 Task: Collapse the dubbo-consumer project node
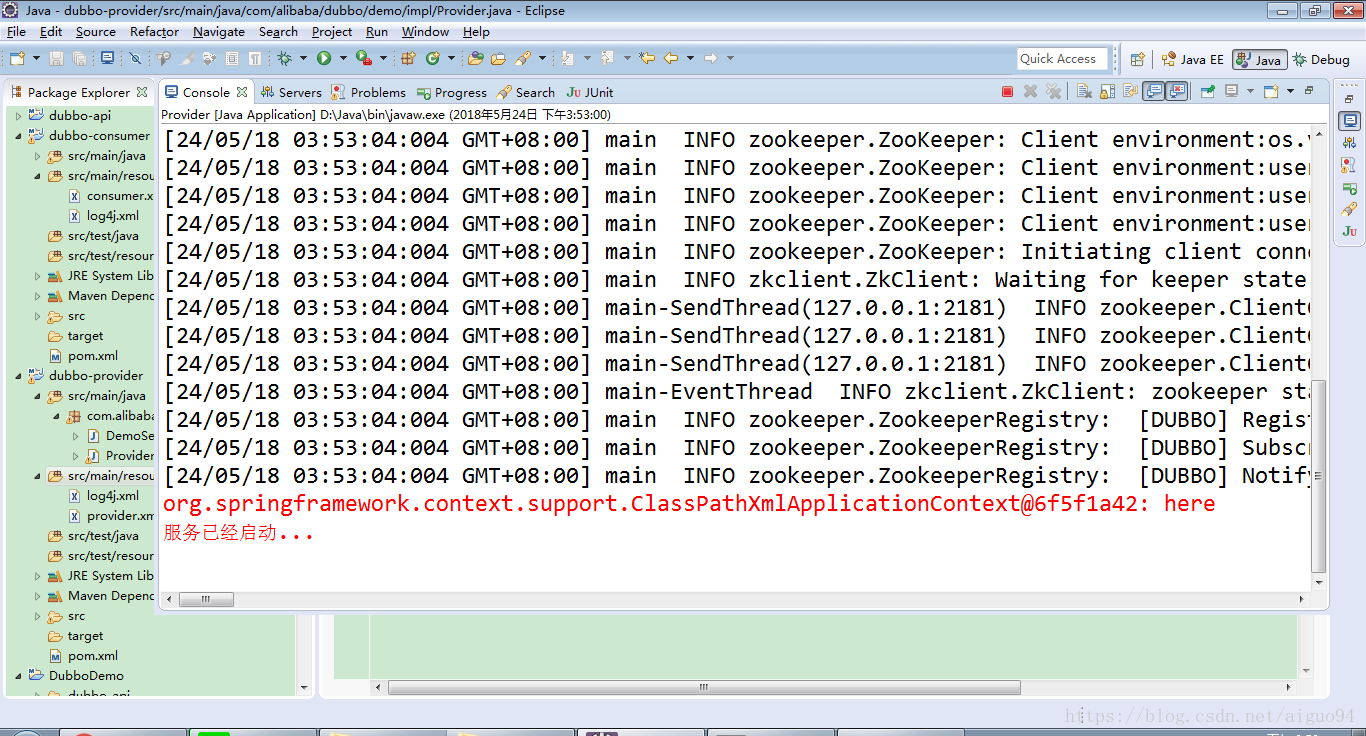click(x=18, y=136)
